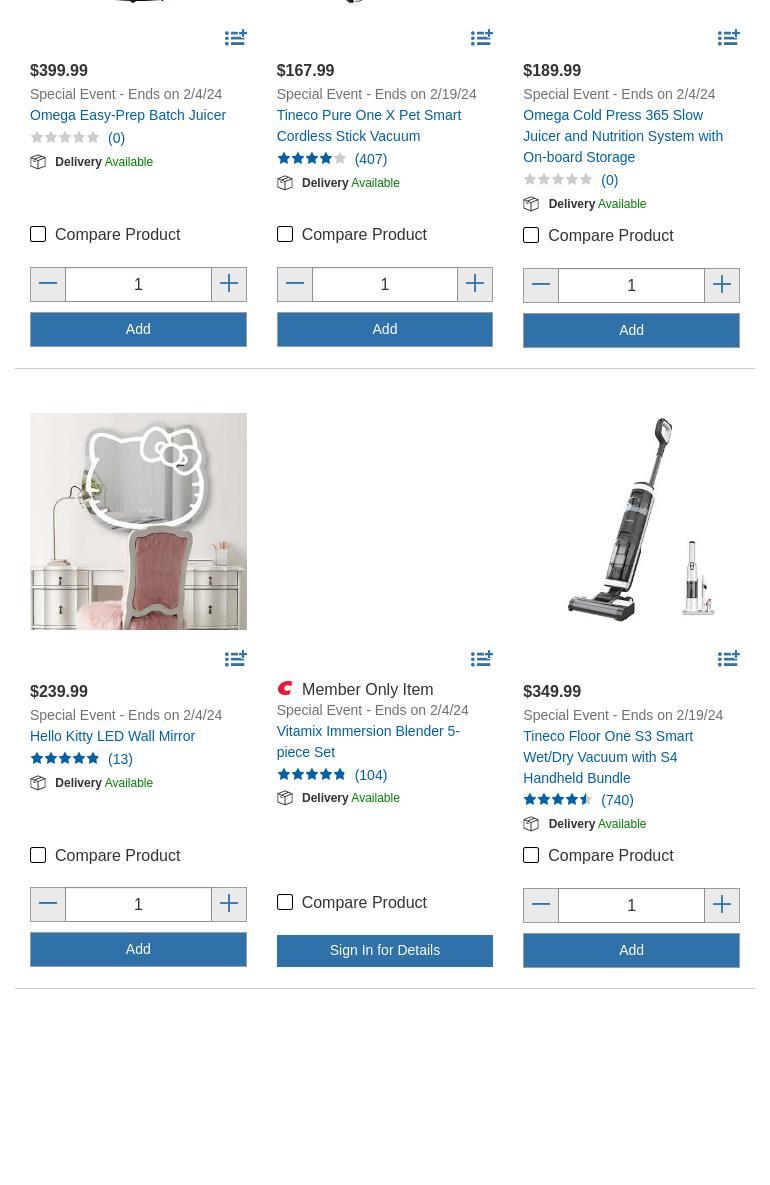770x1185 pixels.
Task: Increase quantity for Omega Cold Press 365 juicer
Action: [x=722, y=285]
